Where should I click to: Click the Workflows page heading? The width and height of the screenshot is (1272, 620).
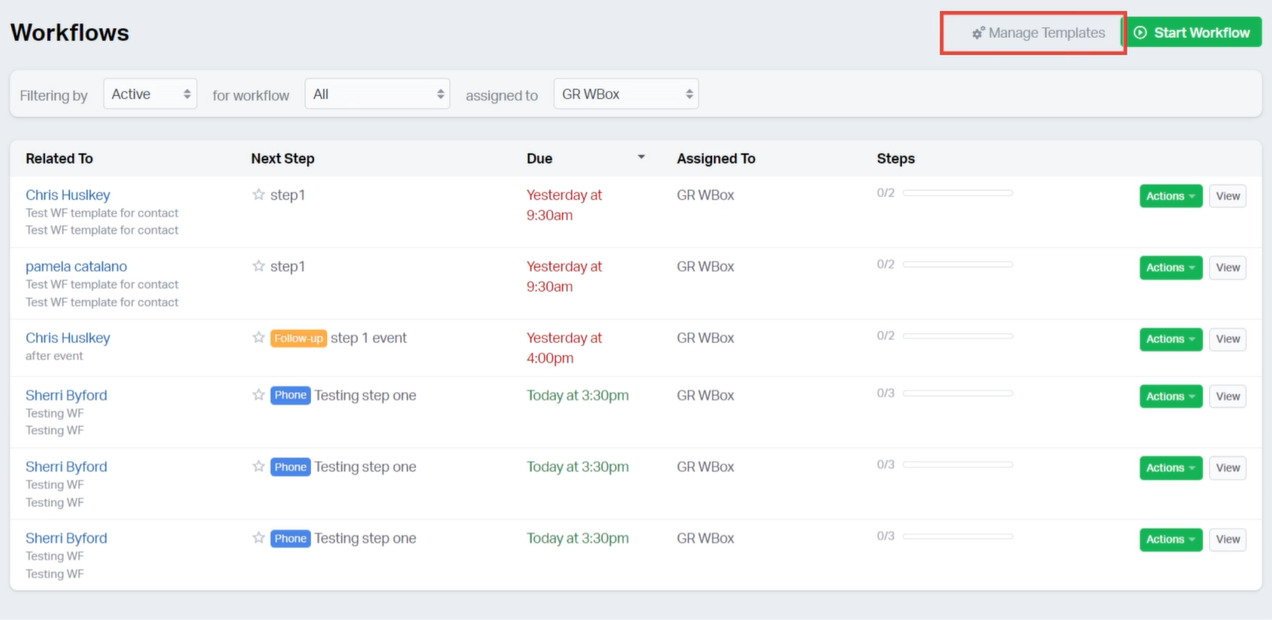tap(69, 31)
